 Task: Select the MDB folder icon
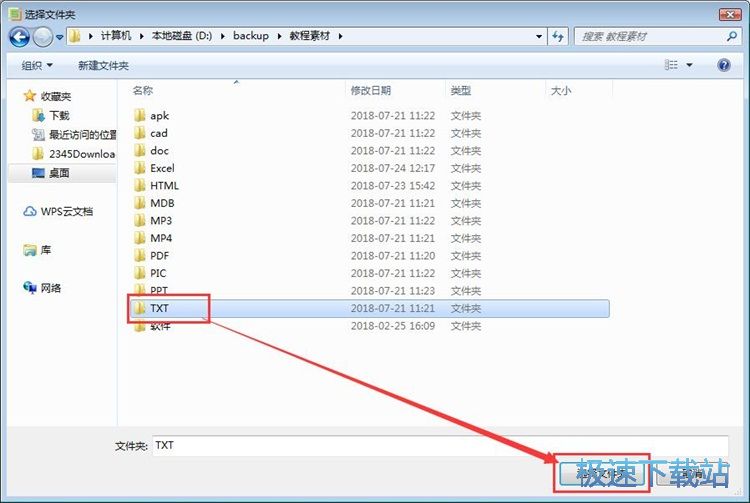click(x=140, y=203)
